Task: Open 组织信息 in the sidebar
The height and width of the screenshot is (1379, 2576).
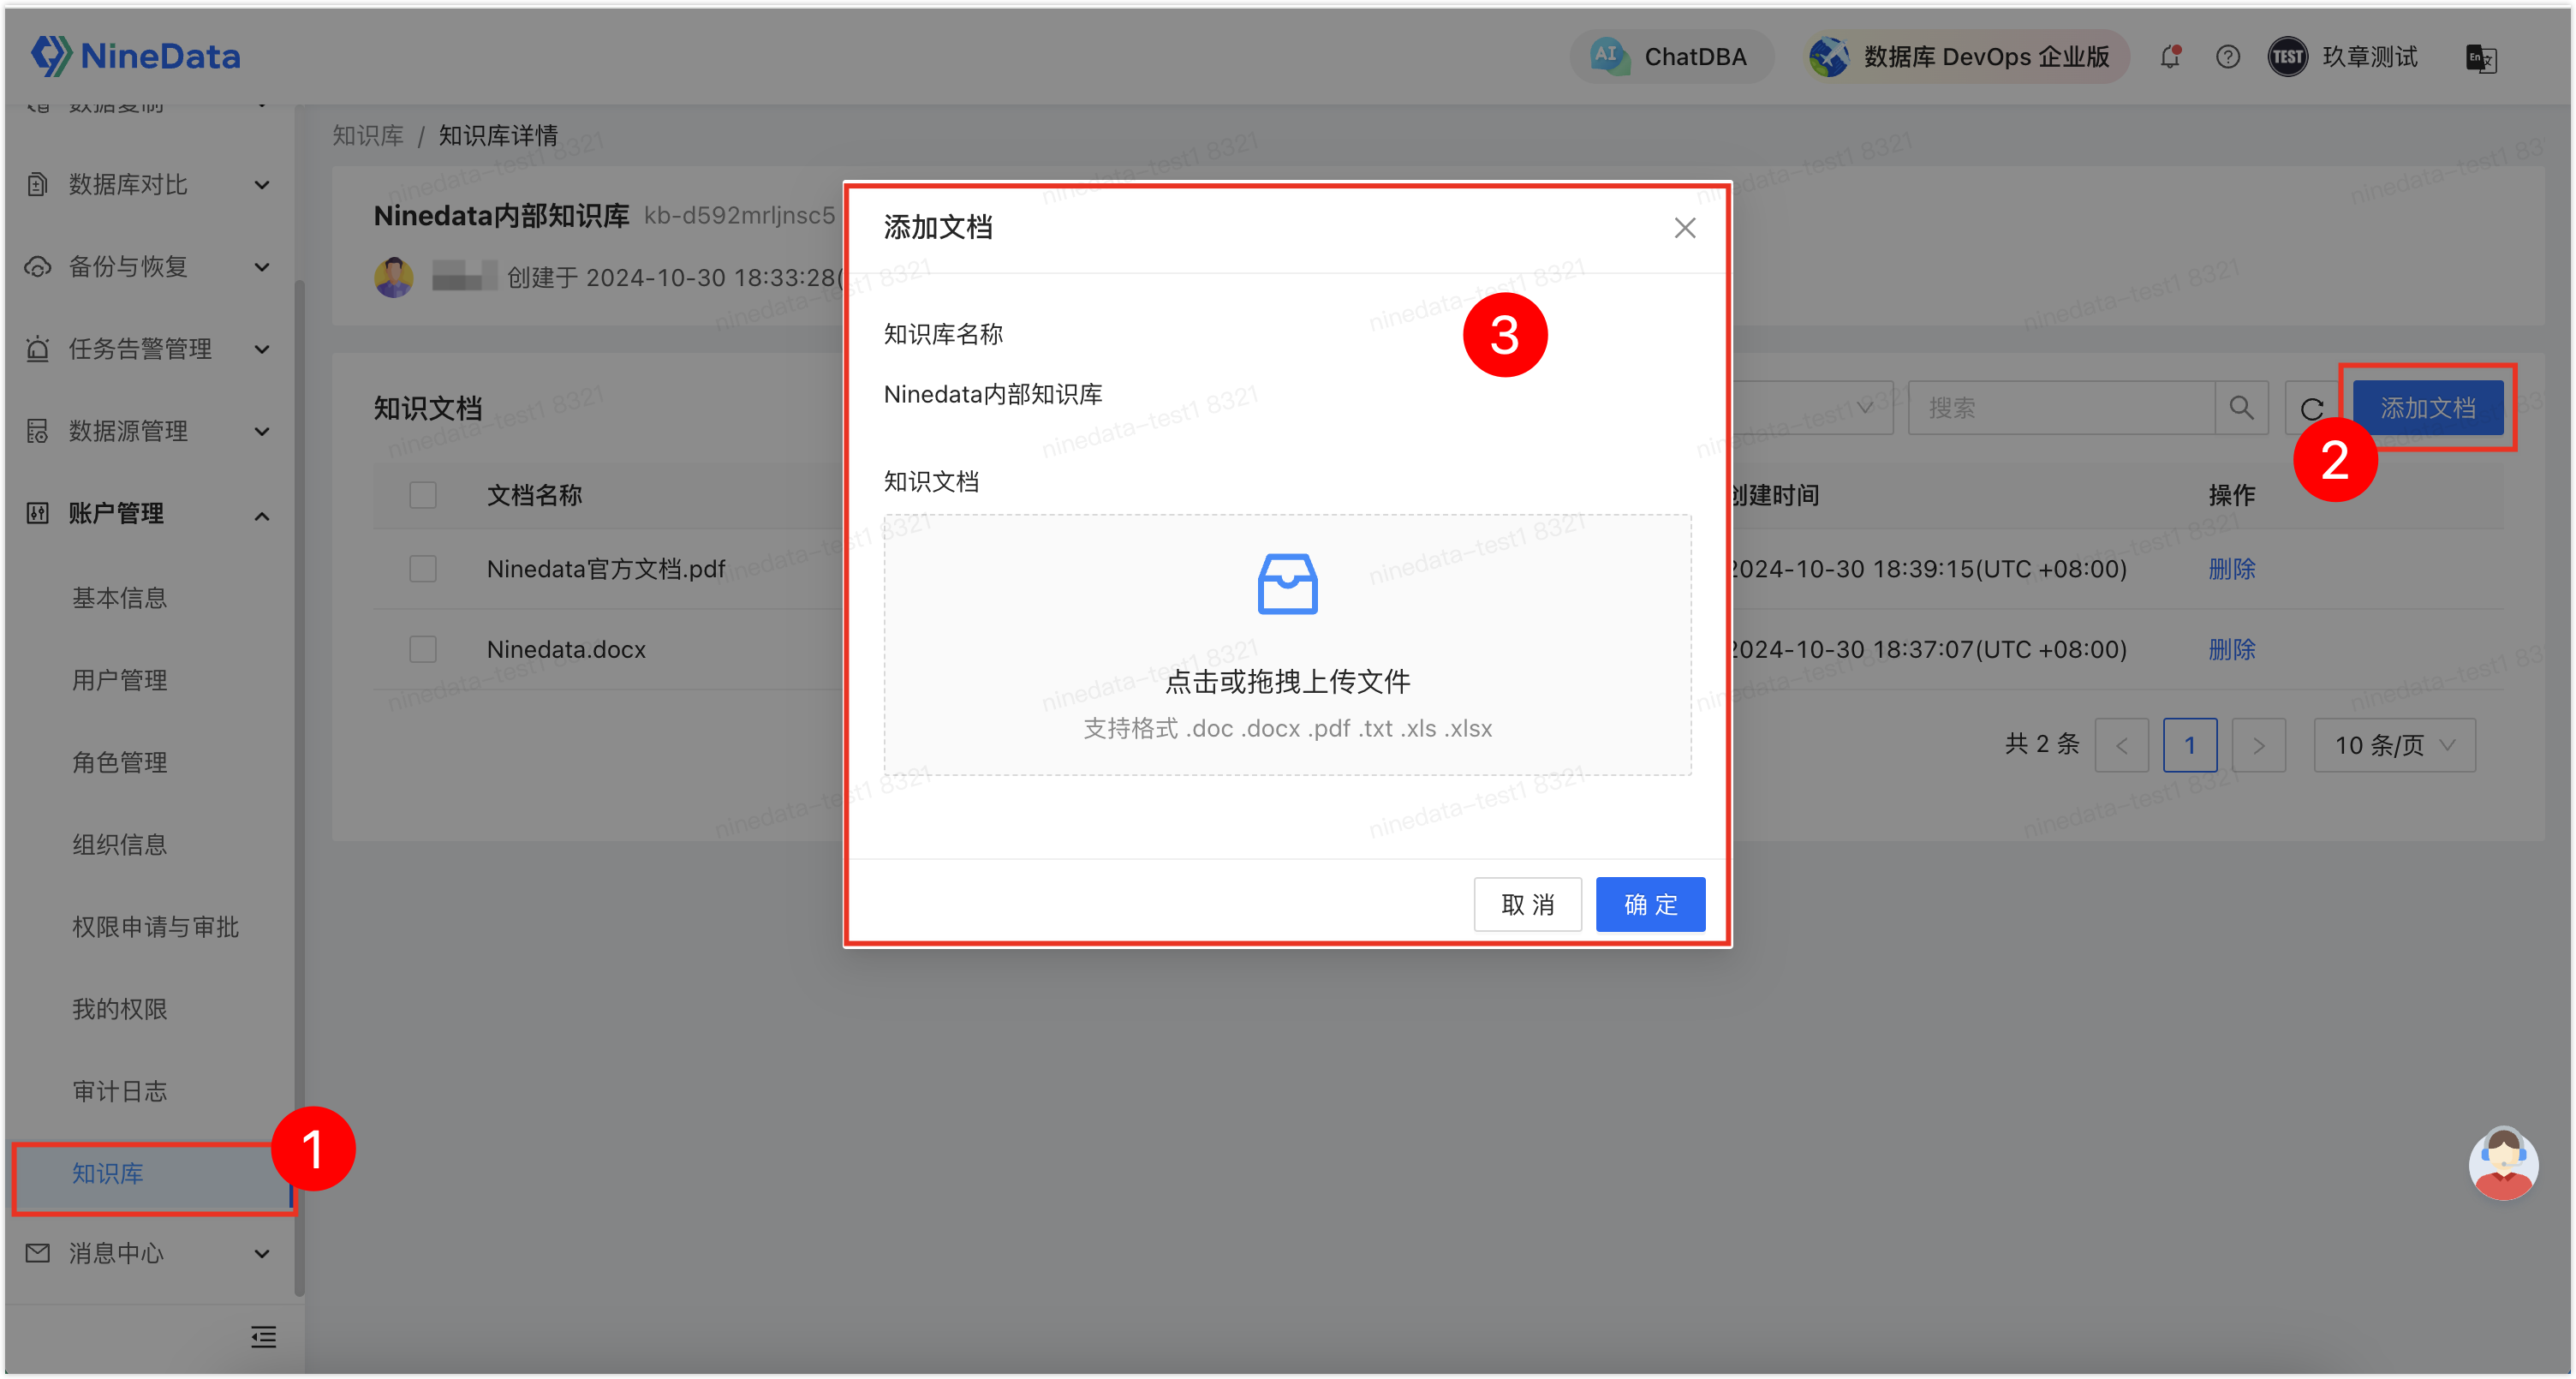Action: 119,845
